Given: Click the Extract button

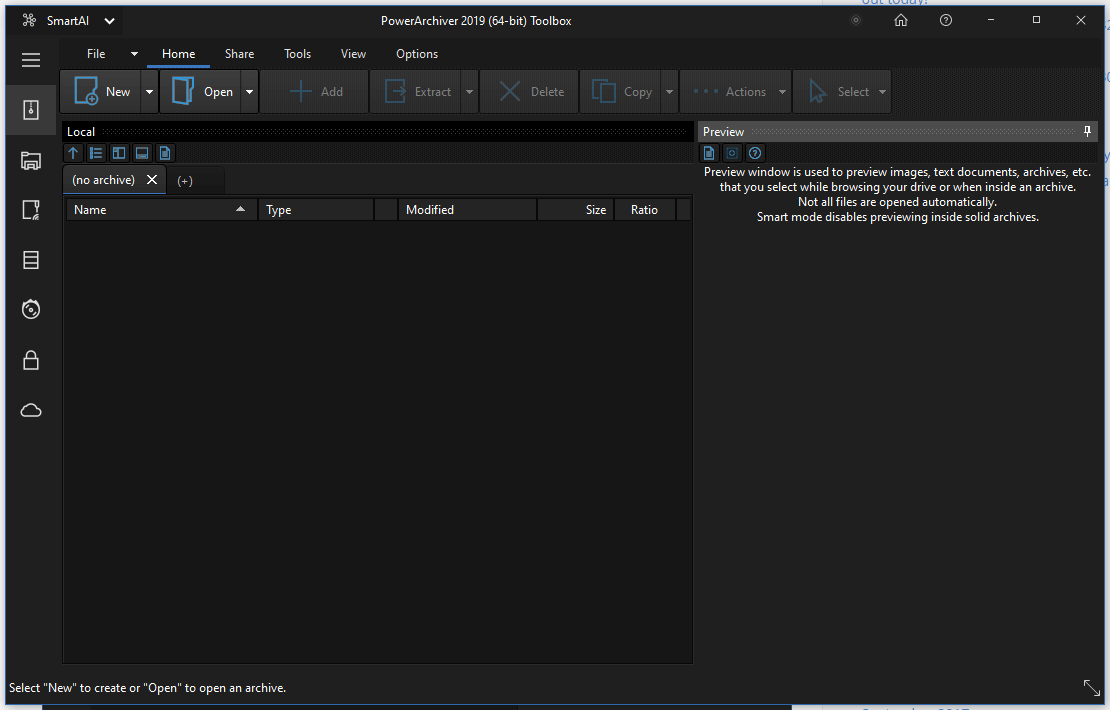Looking at the screenshot, I should pos(416,91).
